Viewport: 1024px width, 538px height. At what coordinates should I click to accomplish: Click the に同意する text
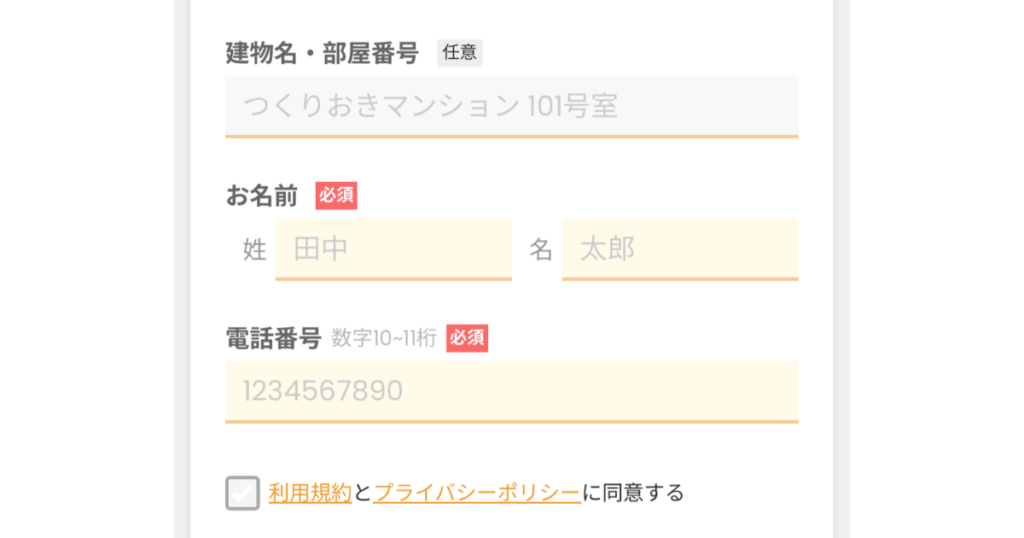633,493
